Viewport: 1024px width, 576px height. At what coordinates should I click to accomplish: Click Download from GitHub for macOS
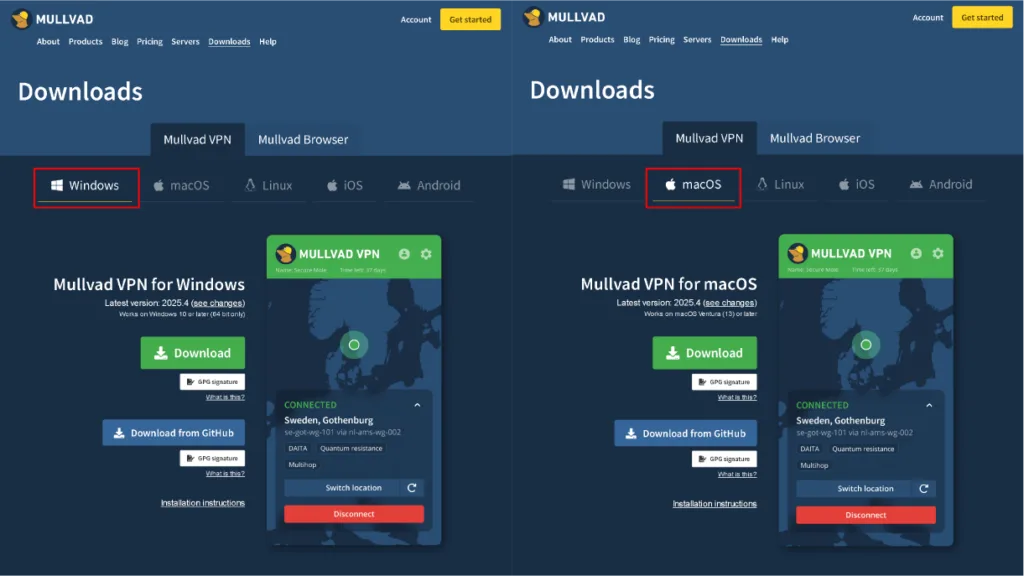(686, 434)
